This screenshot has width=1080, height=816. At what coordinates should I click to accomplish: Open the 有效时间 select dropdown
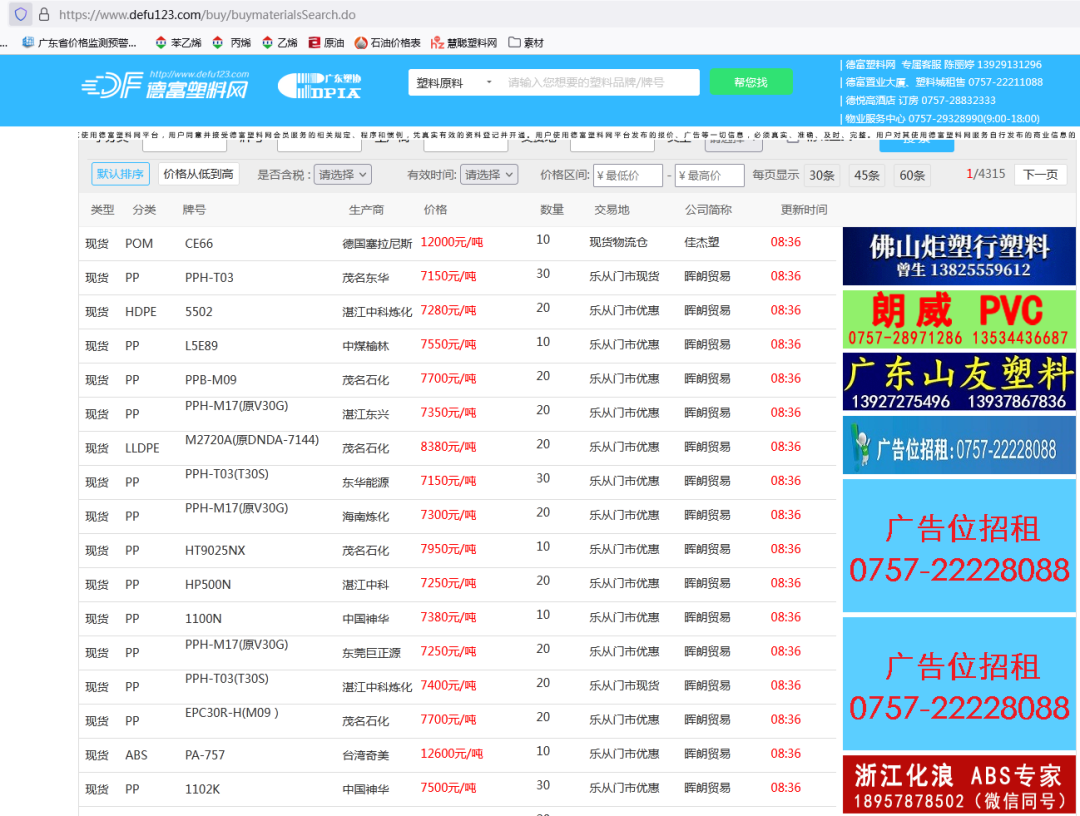[489, 175]
